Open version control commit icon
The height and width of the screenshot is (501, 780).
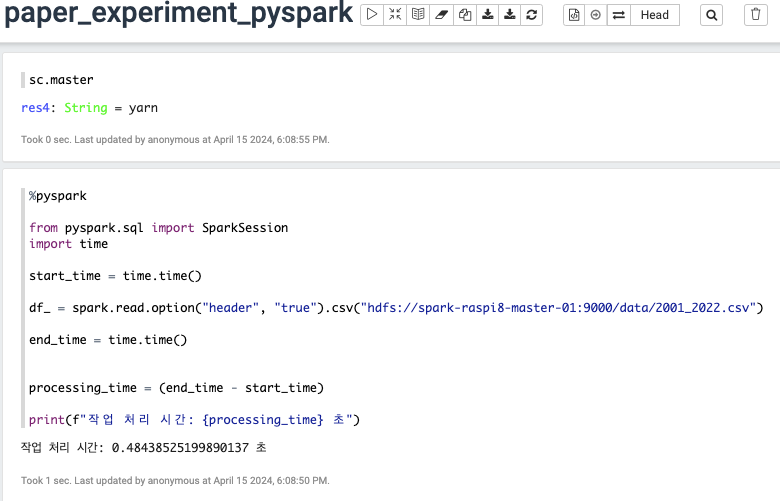pos(574,14)
